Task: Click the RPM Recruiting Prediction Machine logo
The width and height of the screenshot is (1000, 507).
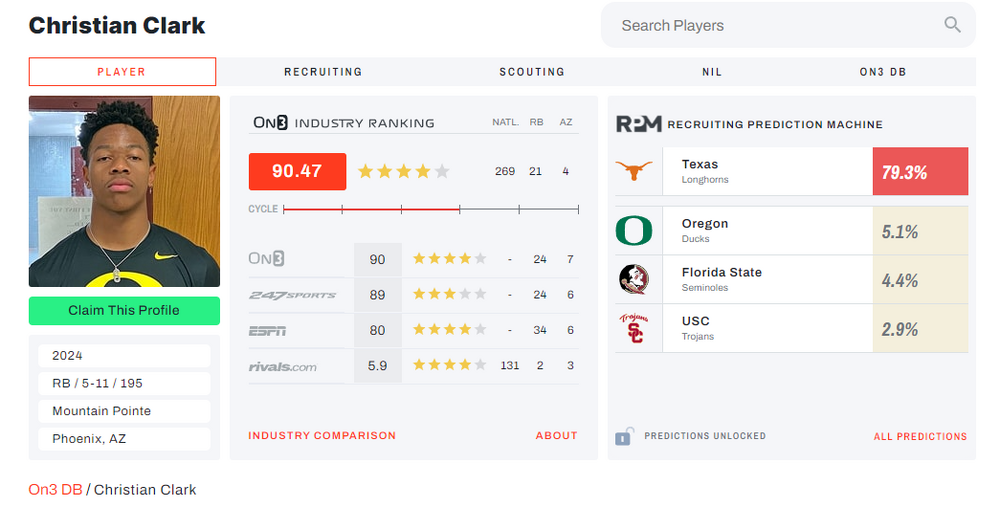Action: click(x=638, y=124)
